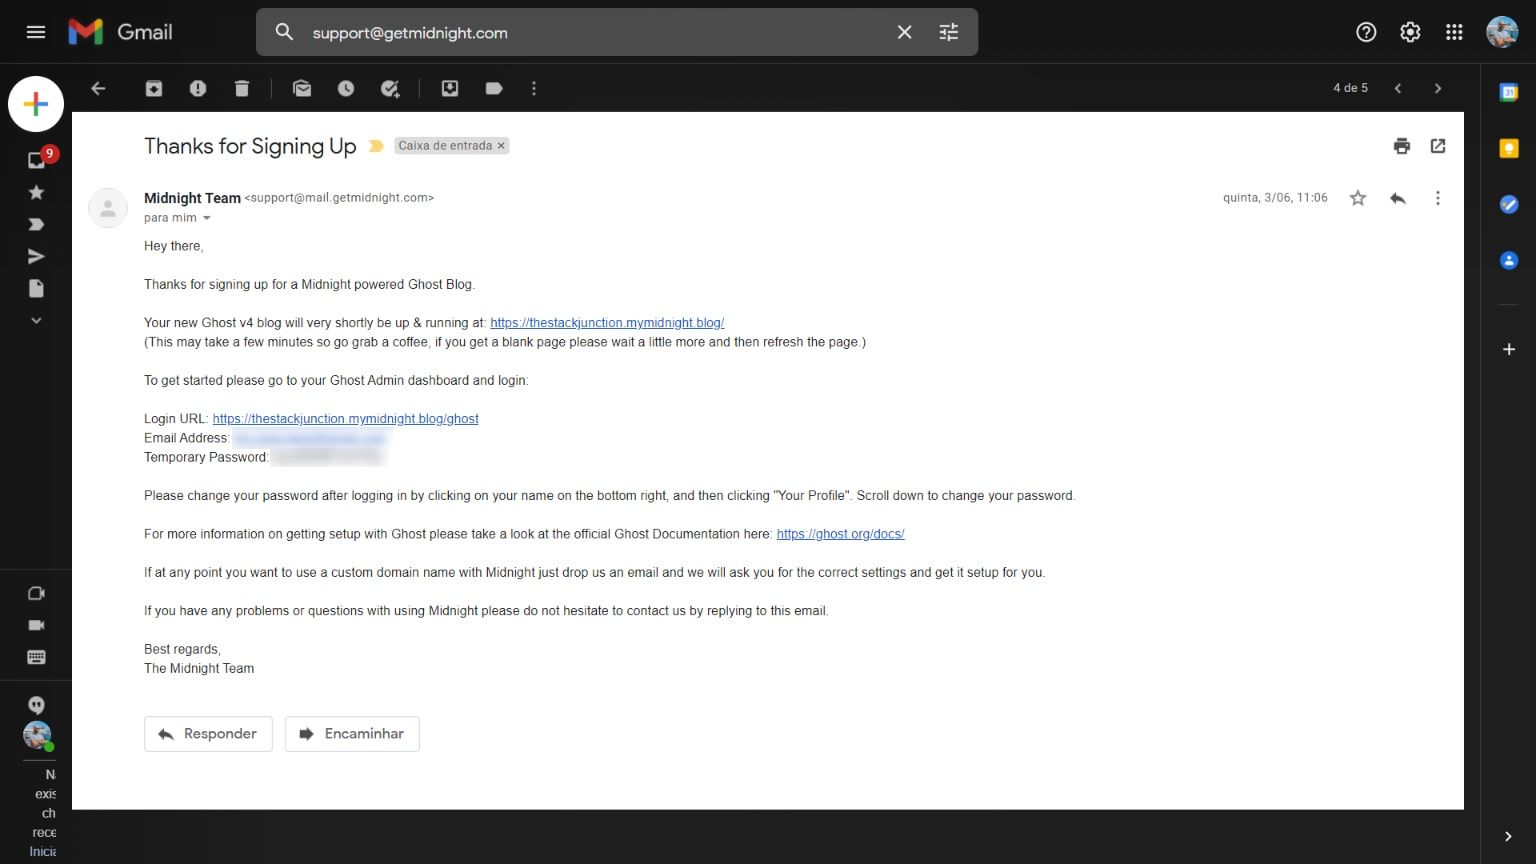Expand recipient details next to para mim
Image resolution: width=1536 pixels, height=864 pixels.
point(207,218)
